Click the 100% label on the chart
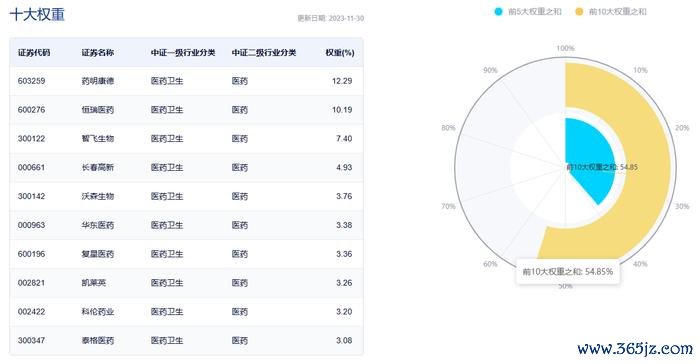 [x=565, y=48]
